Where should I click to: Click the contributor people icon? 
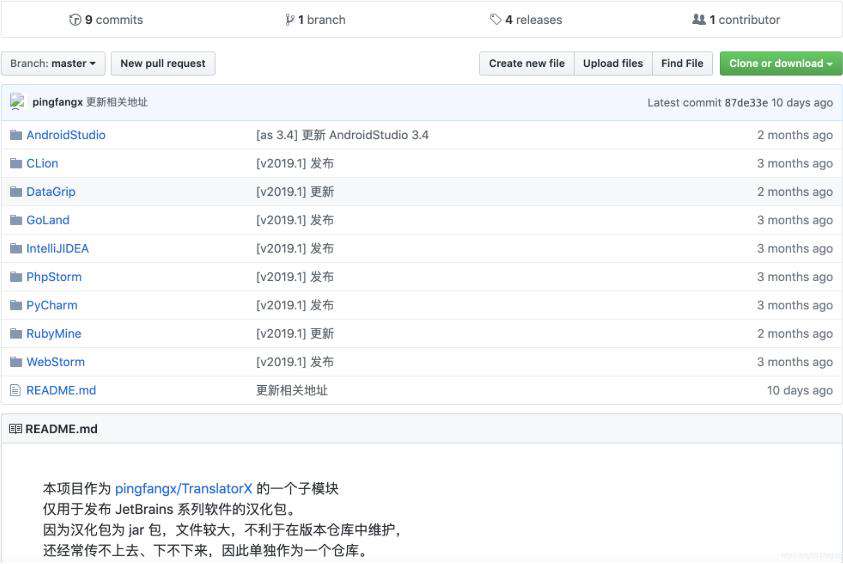tap(698, 20)
